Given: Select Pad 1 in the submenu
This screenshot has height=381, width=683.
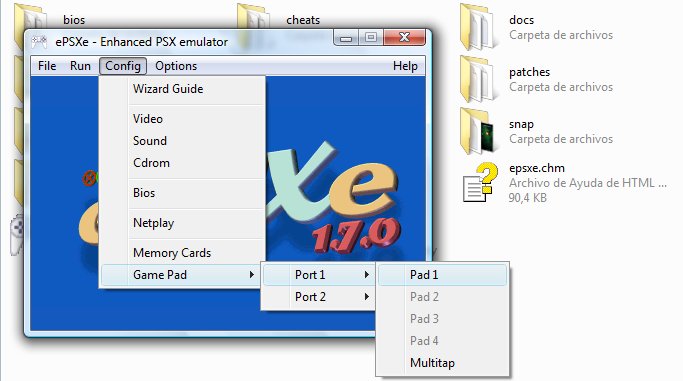Looking at the screenshot, I should coord(443,275).
